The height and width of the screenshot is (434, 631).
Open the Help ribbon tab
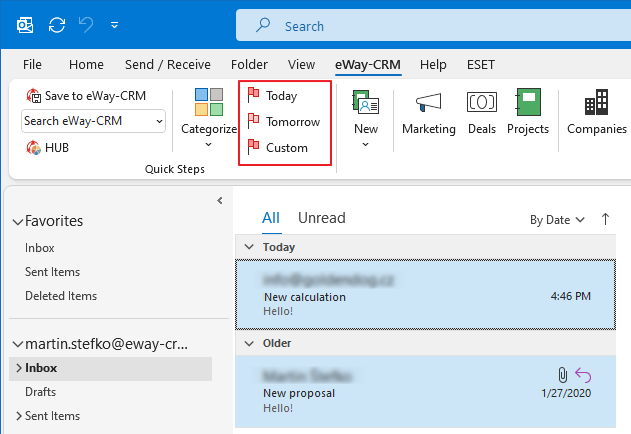click(433, 64)
